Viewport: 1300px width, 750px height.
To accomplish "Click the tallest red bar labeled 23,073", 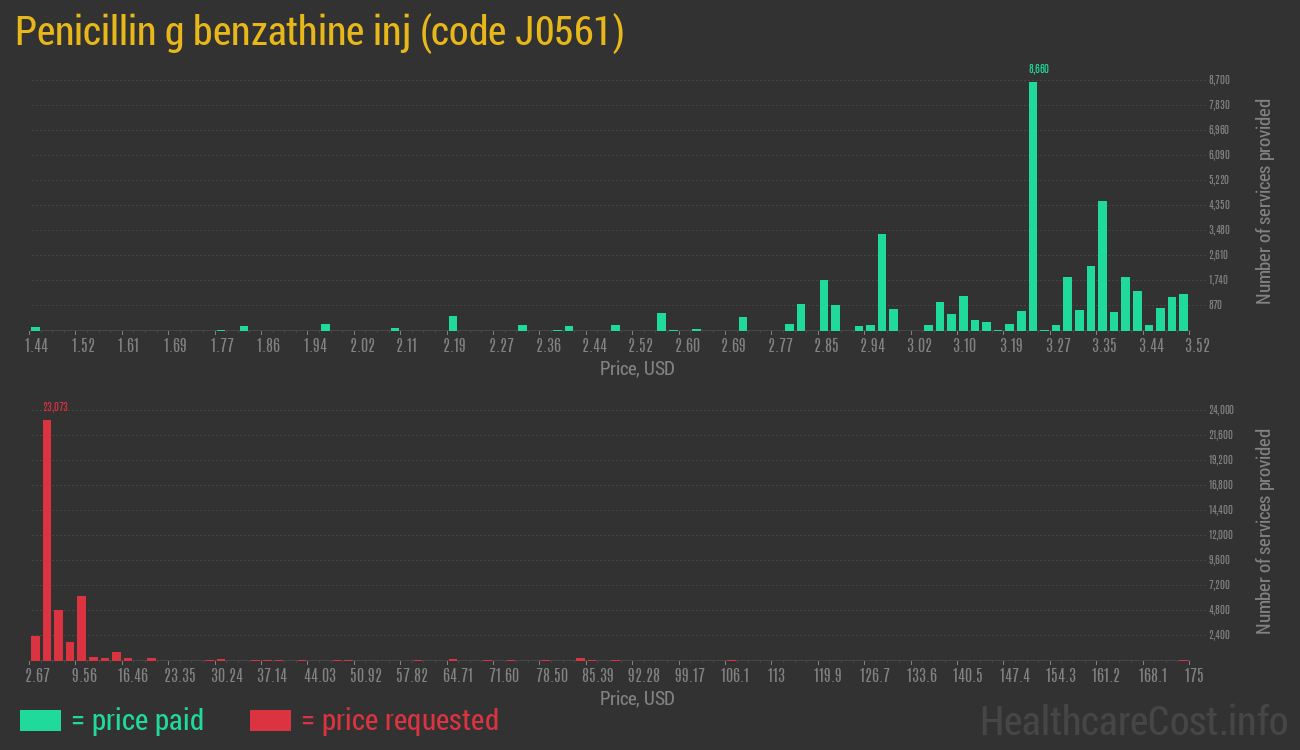I will click(x=47, y=540).
